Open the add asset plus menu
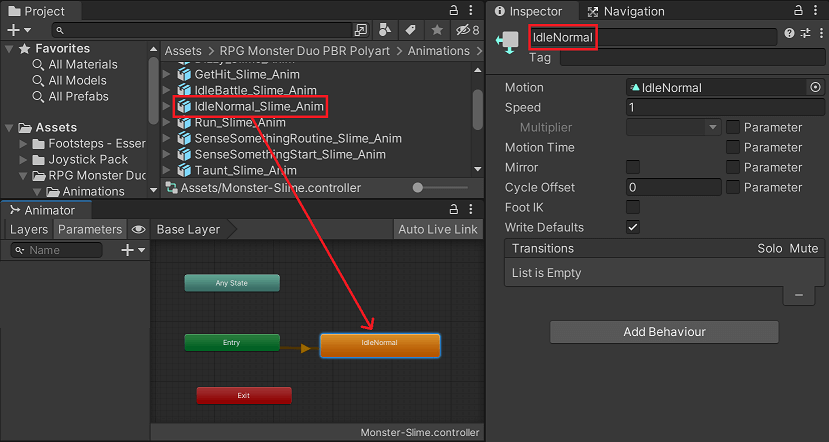The height and width of the screenshot is (442, 829). coord(19,30)
